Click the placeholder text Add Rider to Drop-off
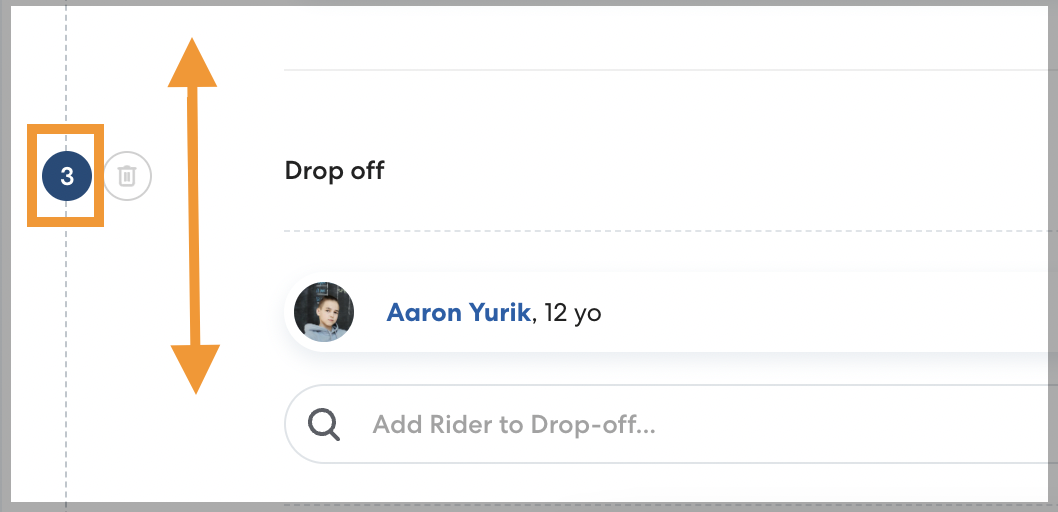 tap(514, 425)
